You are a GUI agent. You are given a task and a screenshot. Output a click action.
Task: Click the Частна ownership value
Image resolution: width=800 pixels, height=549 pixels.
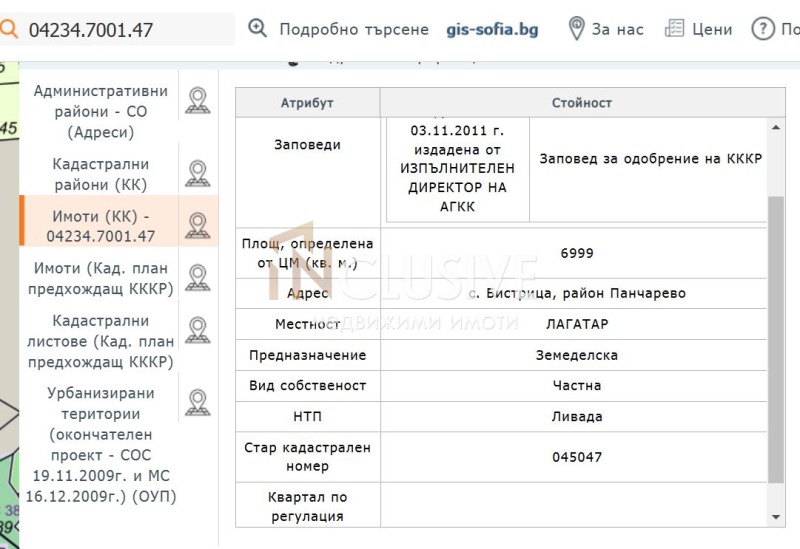[577, 386]
